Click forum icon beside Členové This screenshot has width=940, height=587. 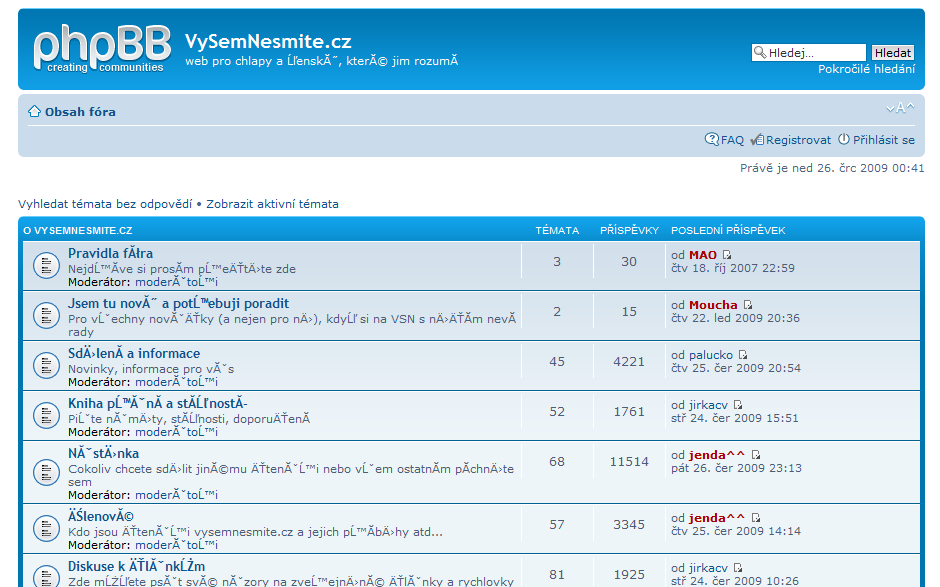tap(46, 529)
